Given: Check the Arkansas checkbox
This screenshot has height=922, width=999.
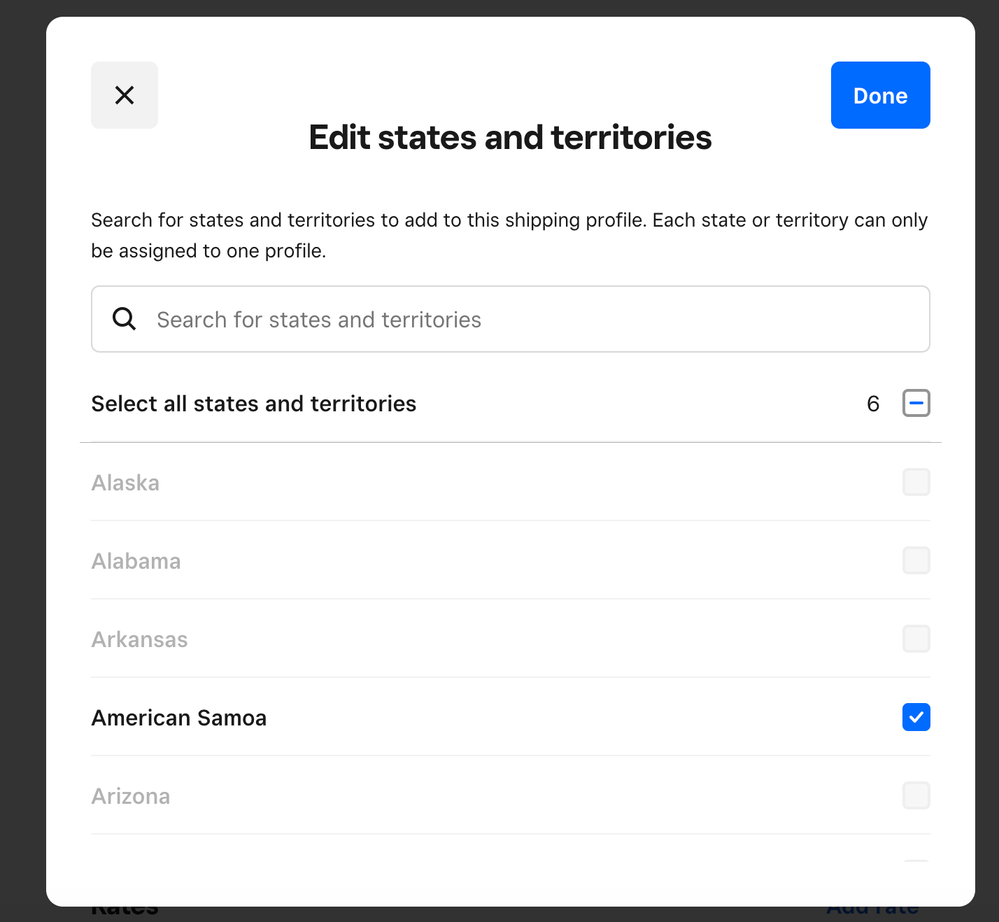Looking at the screenshot, I should tap(916, 638).
